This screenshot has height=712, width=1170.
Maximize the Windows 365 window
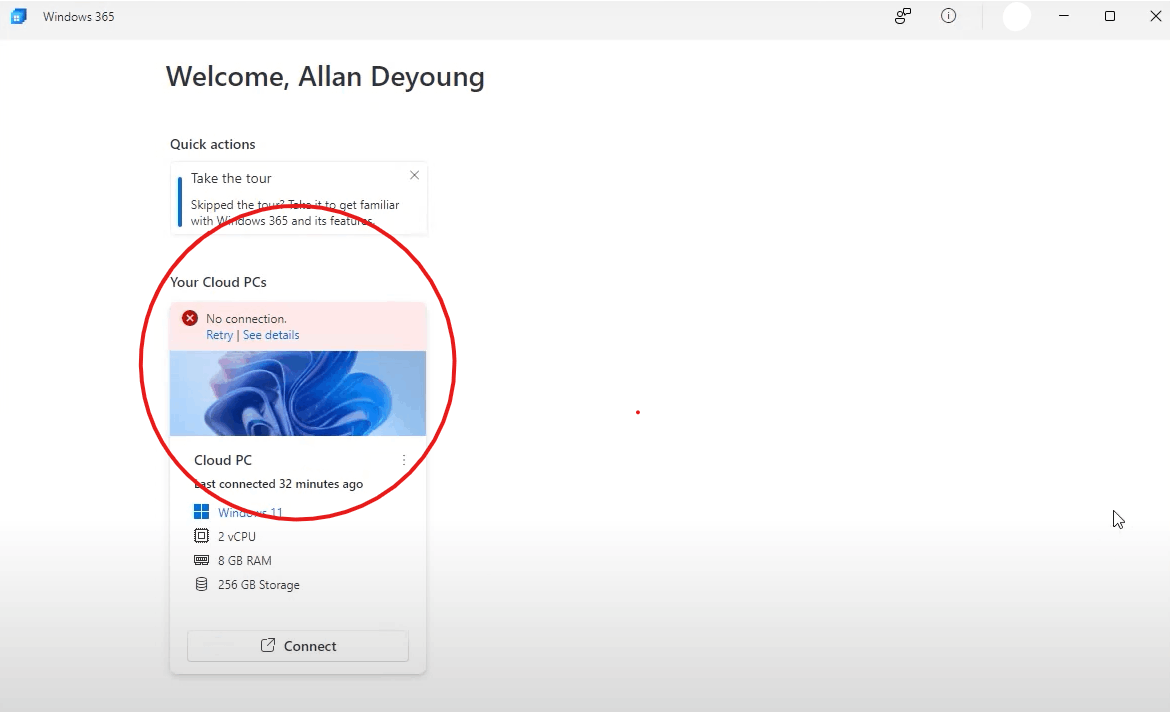coord(1110,16)
